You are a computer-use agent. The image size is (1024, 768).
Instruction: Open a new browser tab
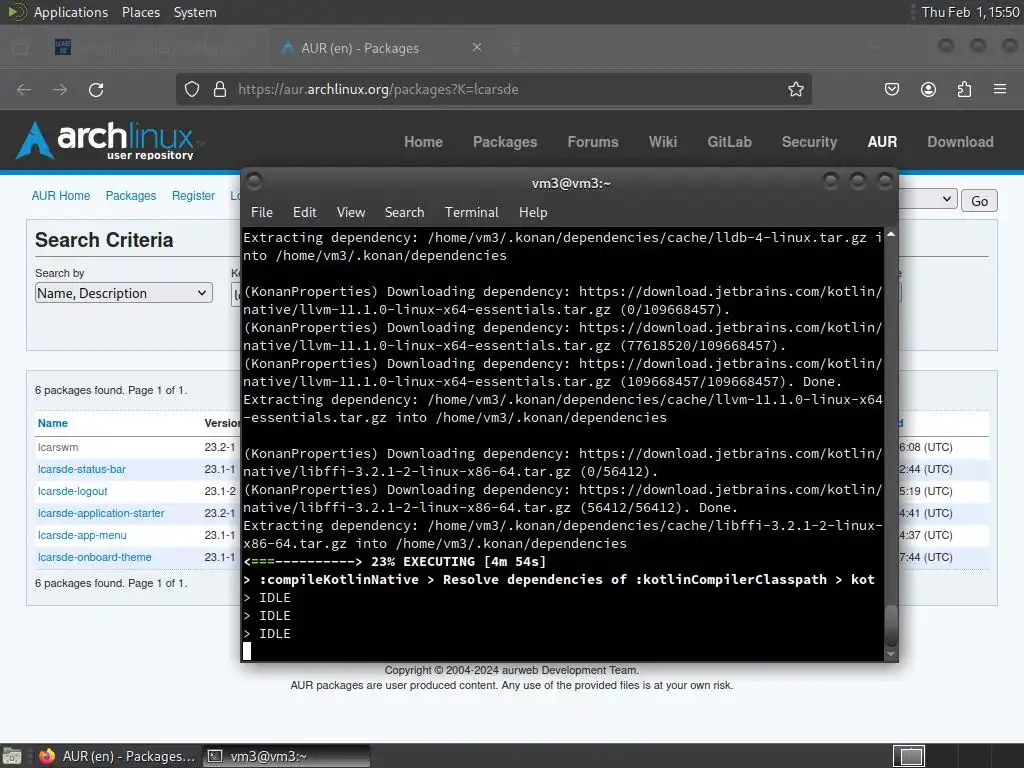click(515, 48)
